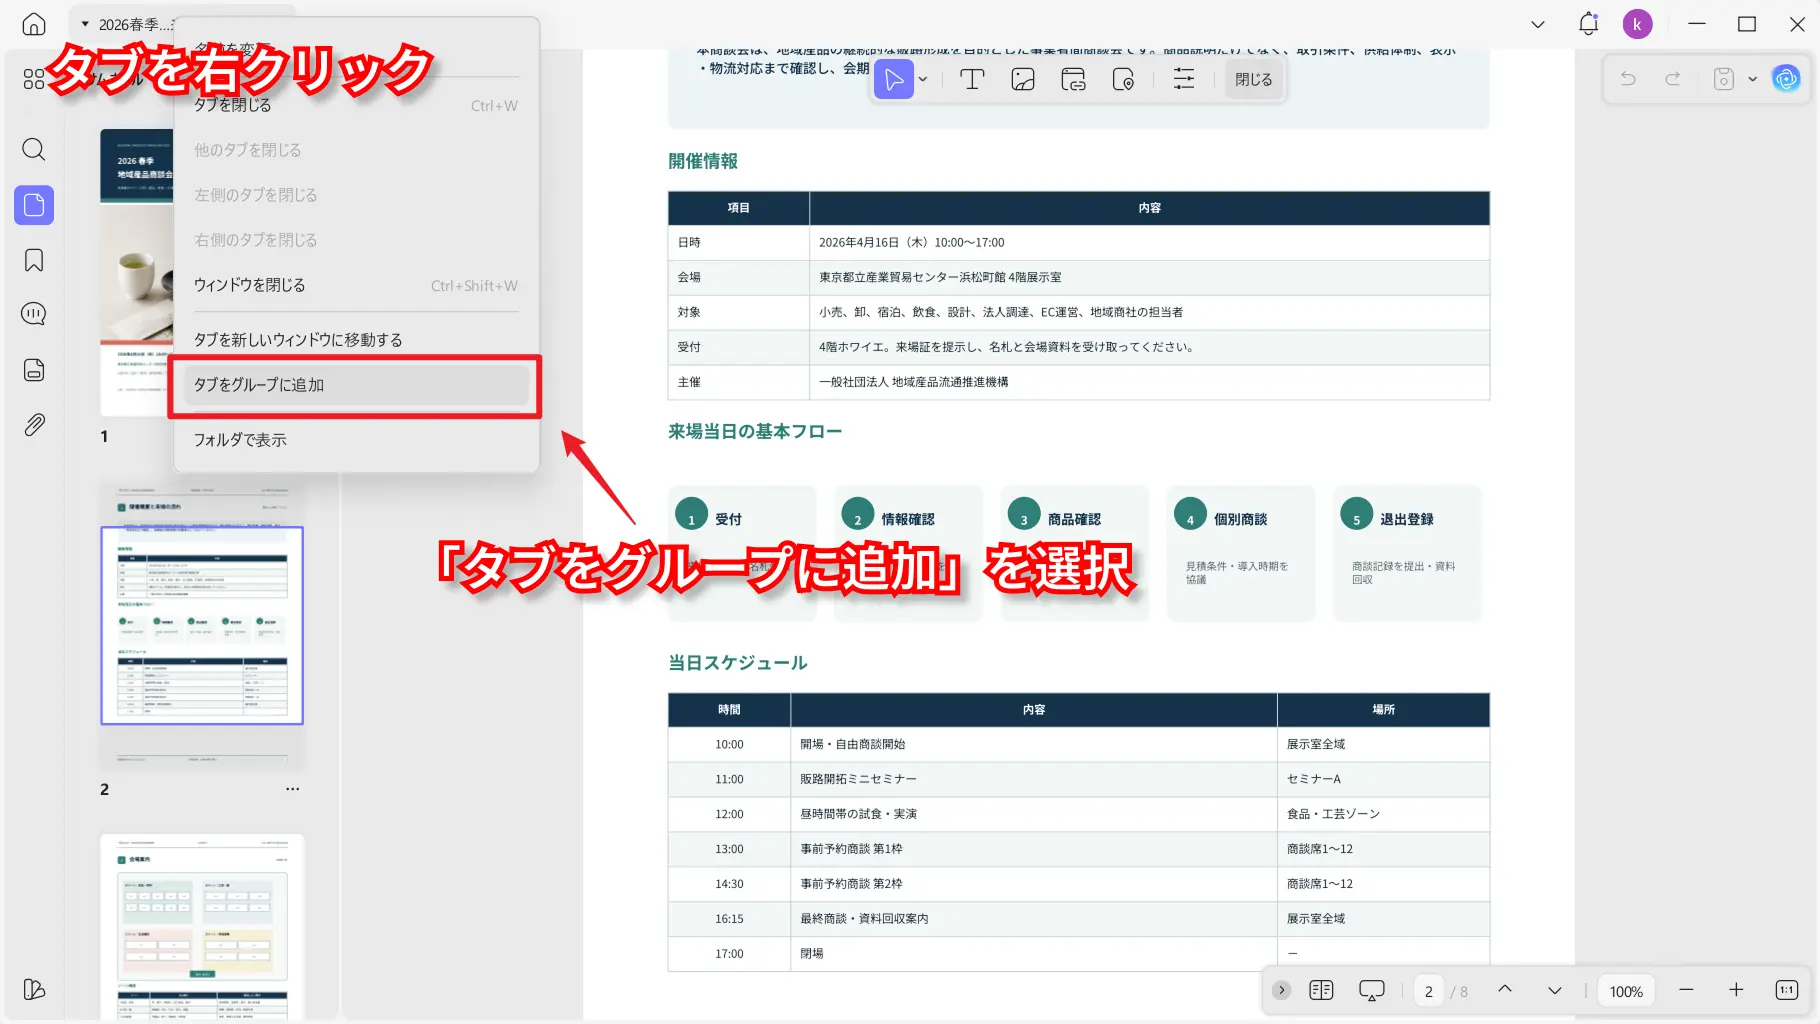Click the save document icon

(1724, 79)
